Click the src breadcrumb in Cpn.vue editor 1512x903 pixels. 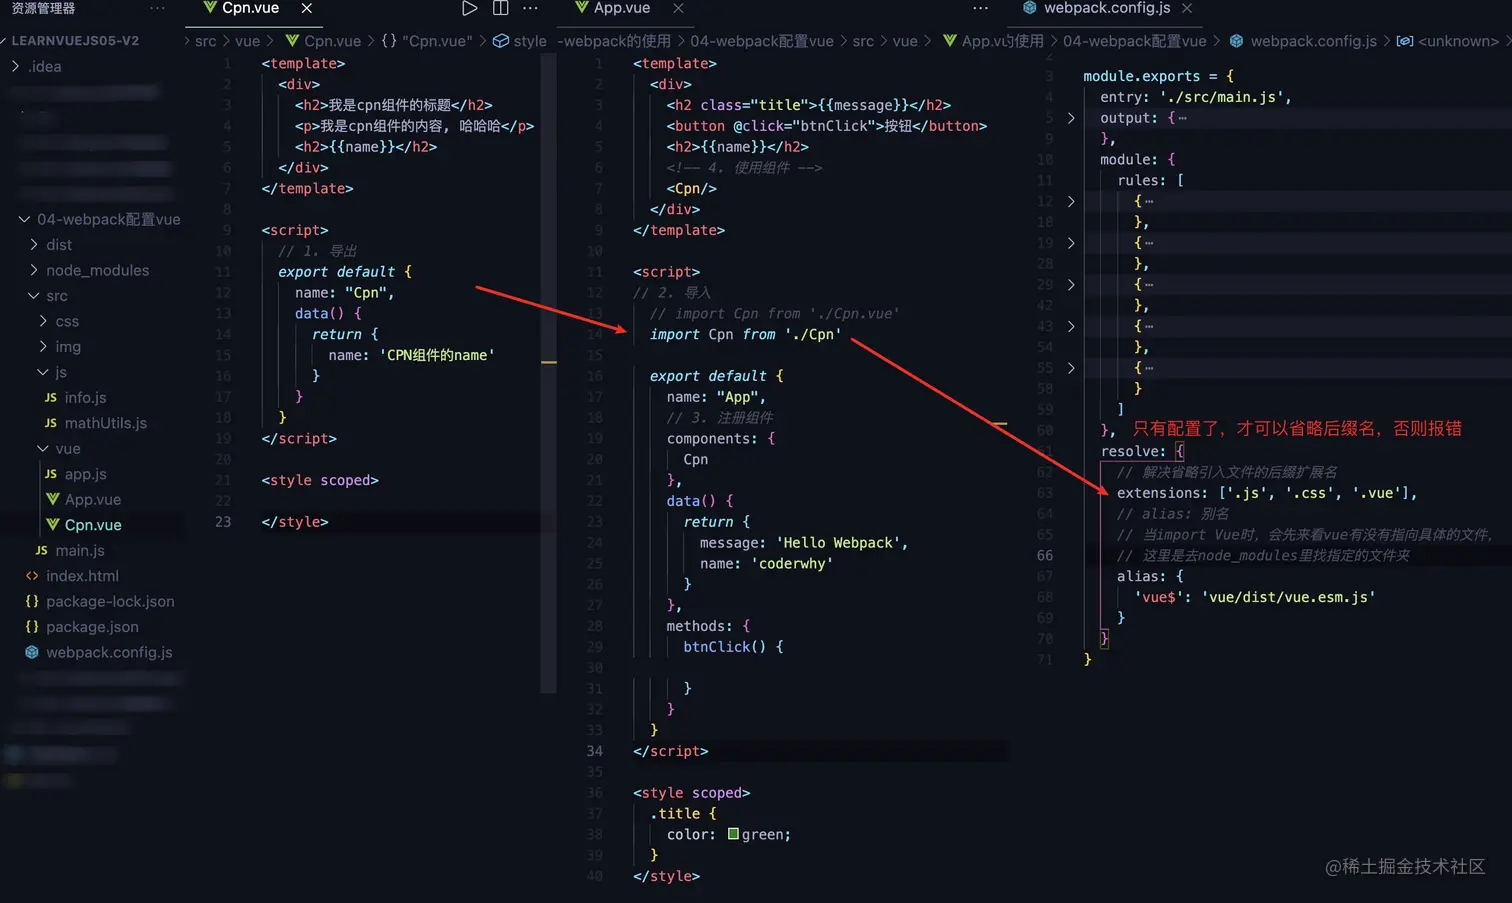point(205,41)
